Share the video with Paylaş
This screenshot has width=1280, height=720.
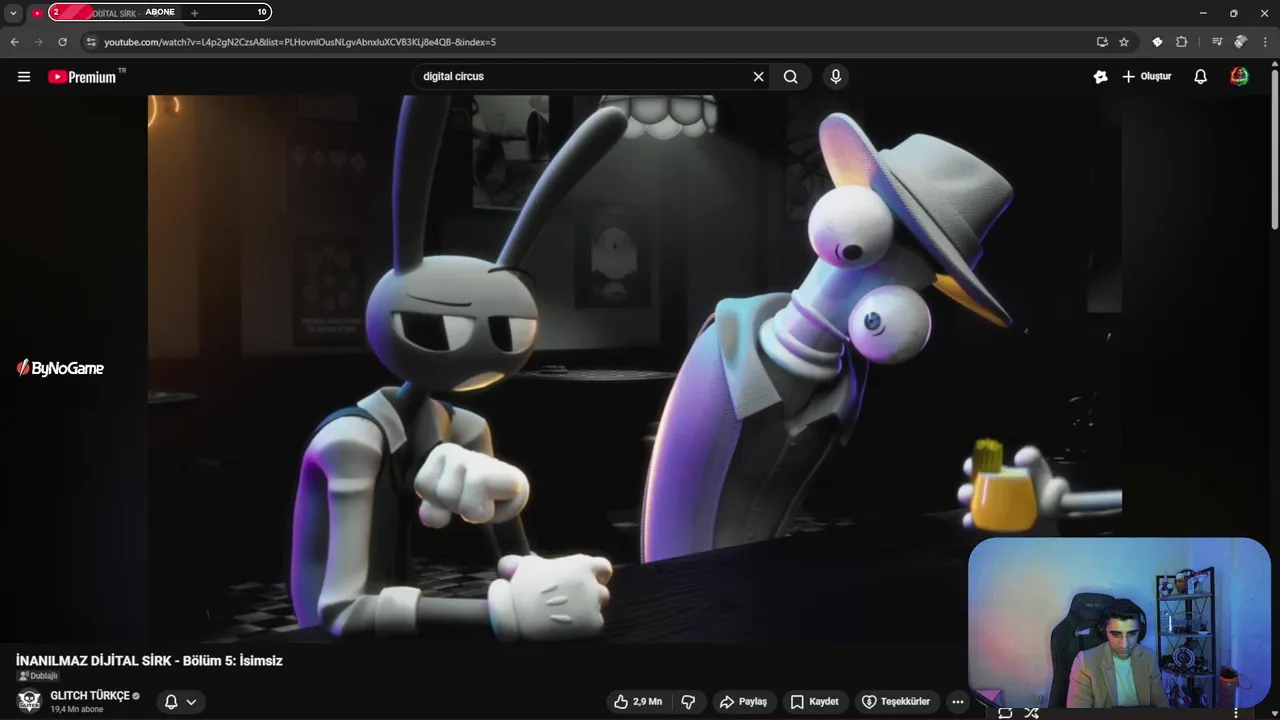[743, 702]
